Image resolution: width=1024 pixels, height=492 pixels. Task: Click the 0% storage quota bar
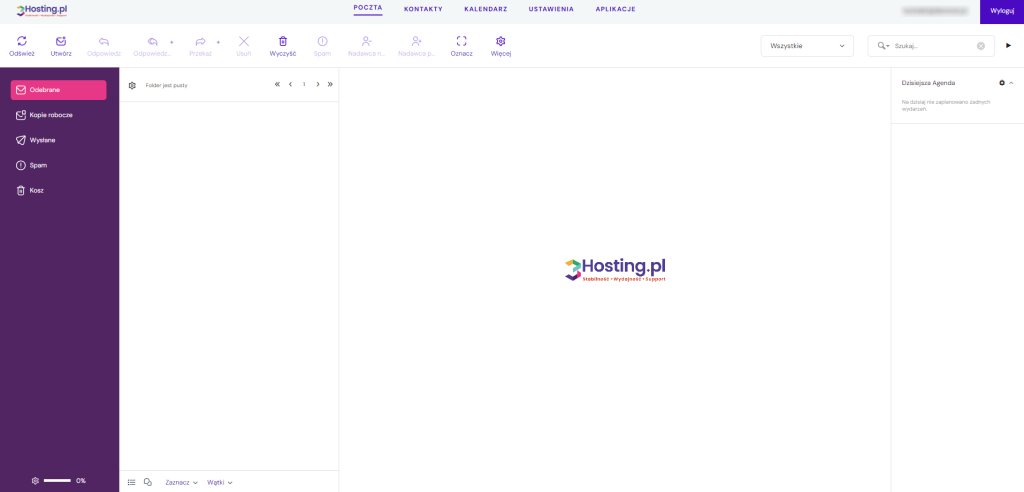coord(57,481)
